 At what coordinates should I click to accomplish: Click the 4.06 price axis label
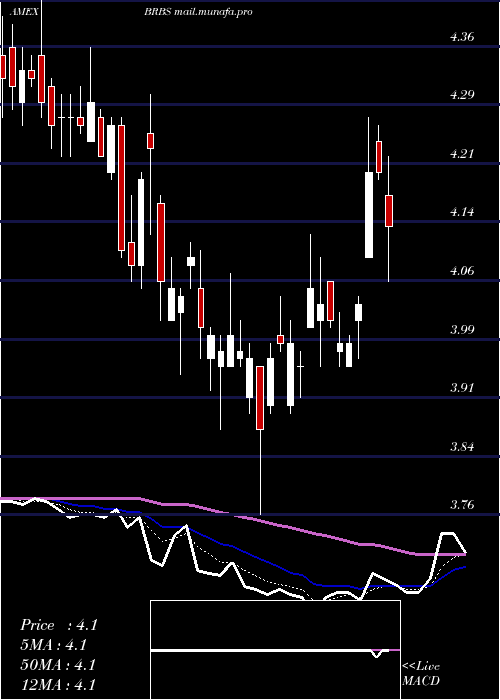pyautogui.click(x=462, y=271)
